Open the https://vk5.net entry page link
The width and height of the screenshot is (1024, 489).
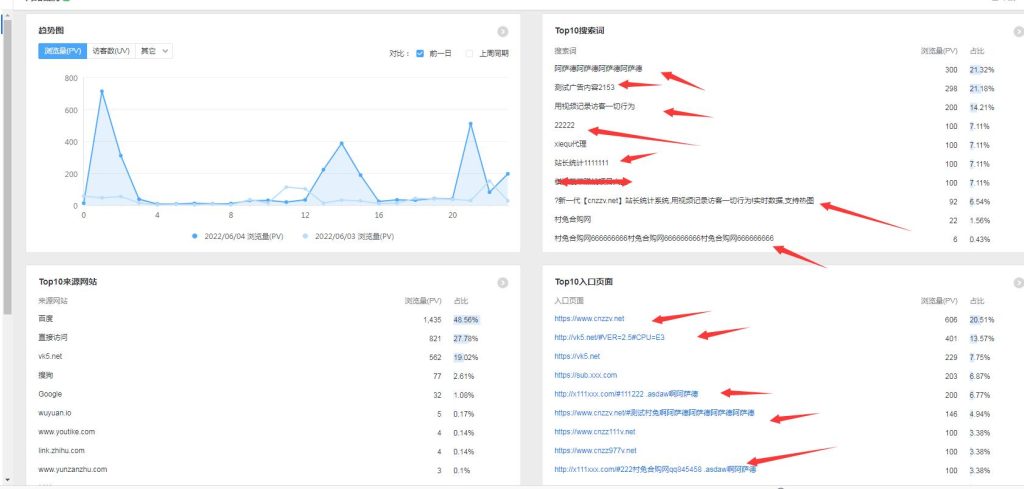click(577, 356)
